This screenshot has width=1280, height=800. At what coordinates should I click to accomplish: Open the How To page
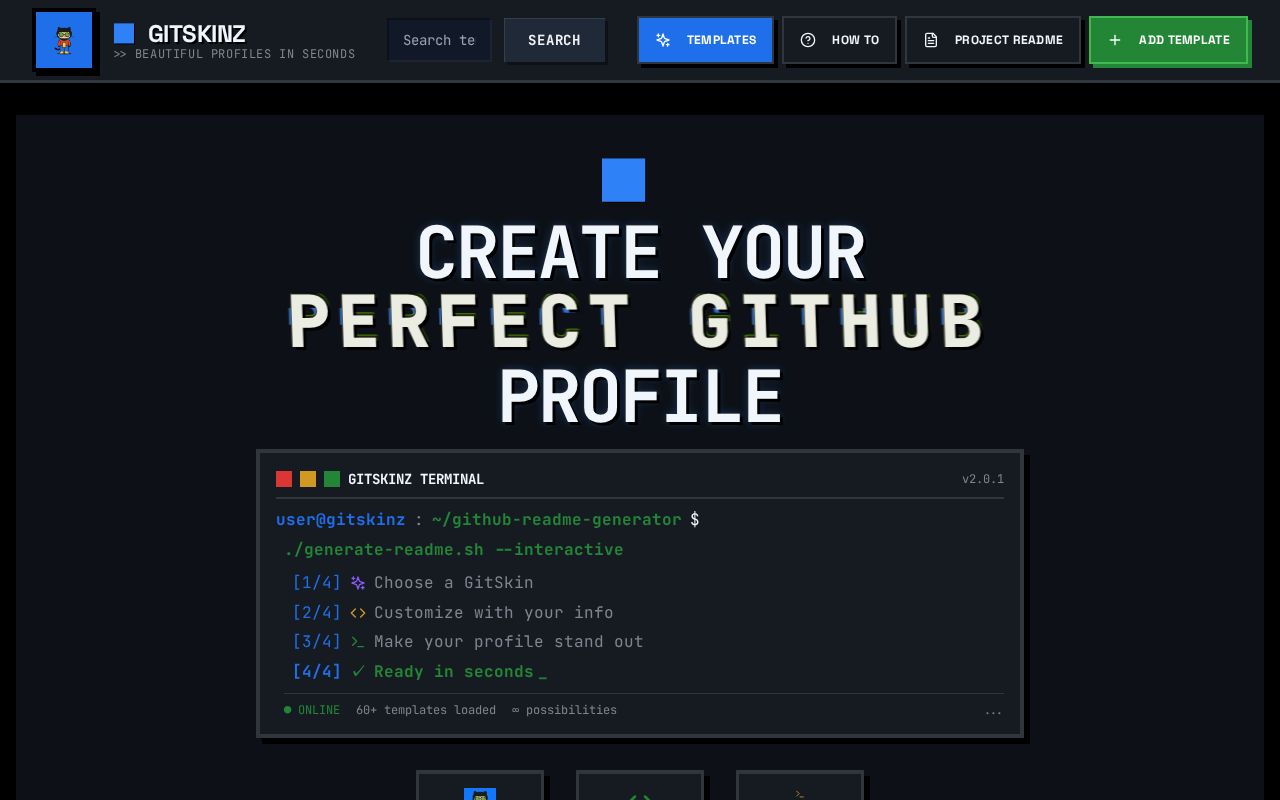839,40
